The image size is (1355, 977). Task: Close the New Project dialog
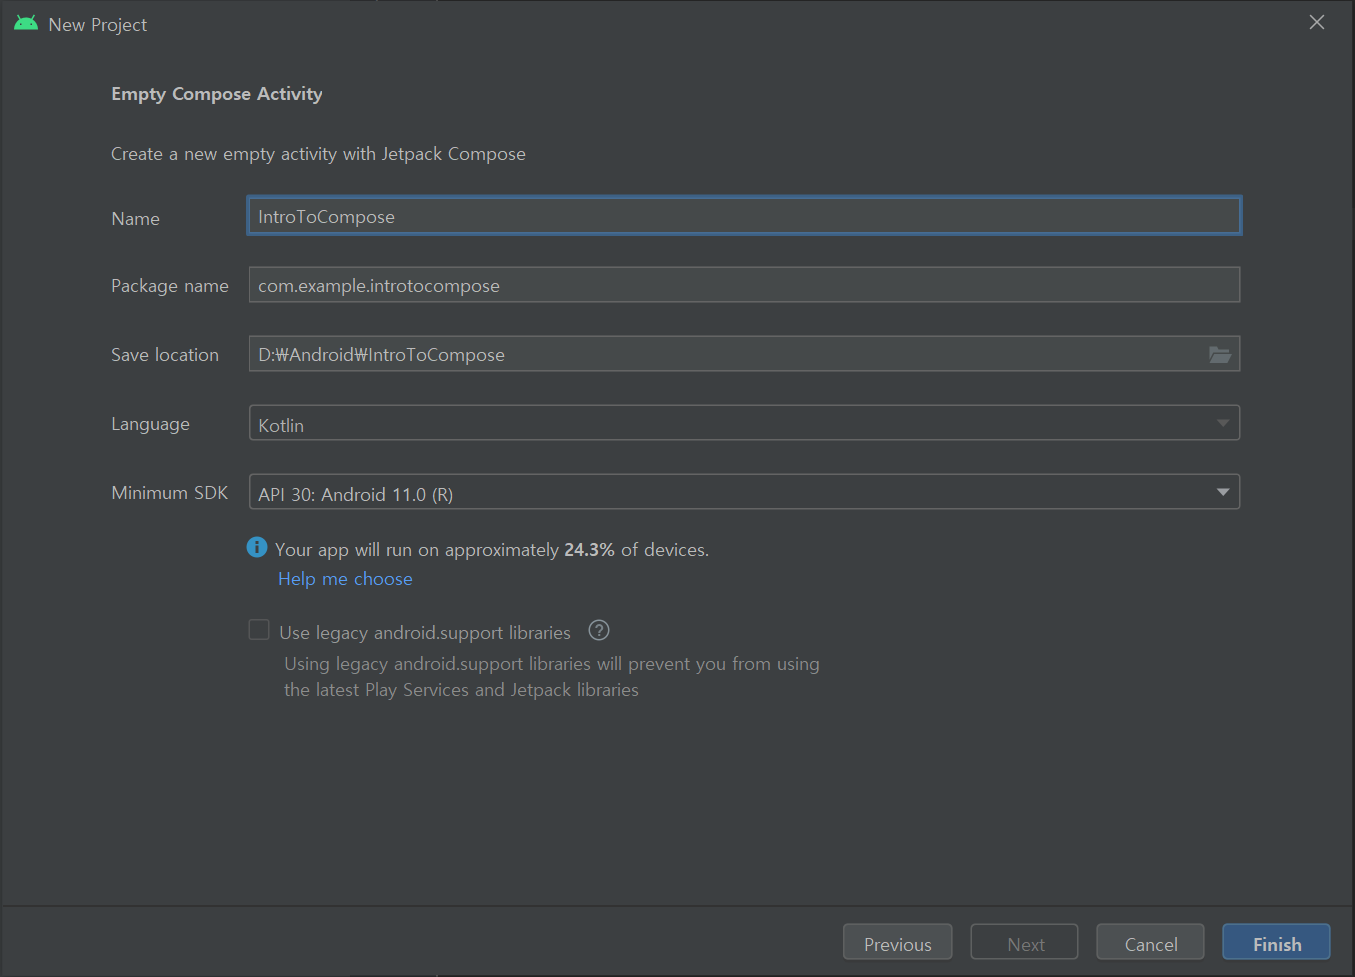pos(1317,22)
